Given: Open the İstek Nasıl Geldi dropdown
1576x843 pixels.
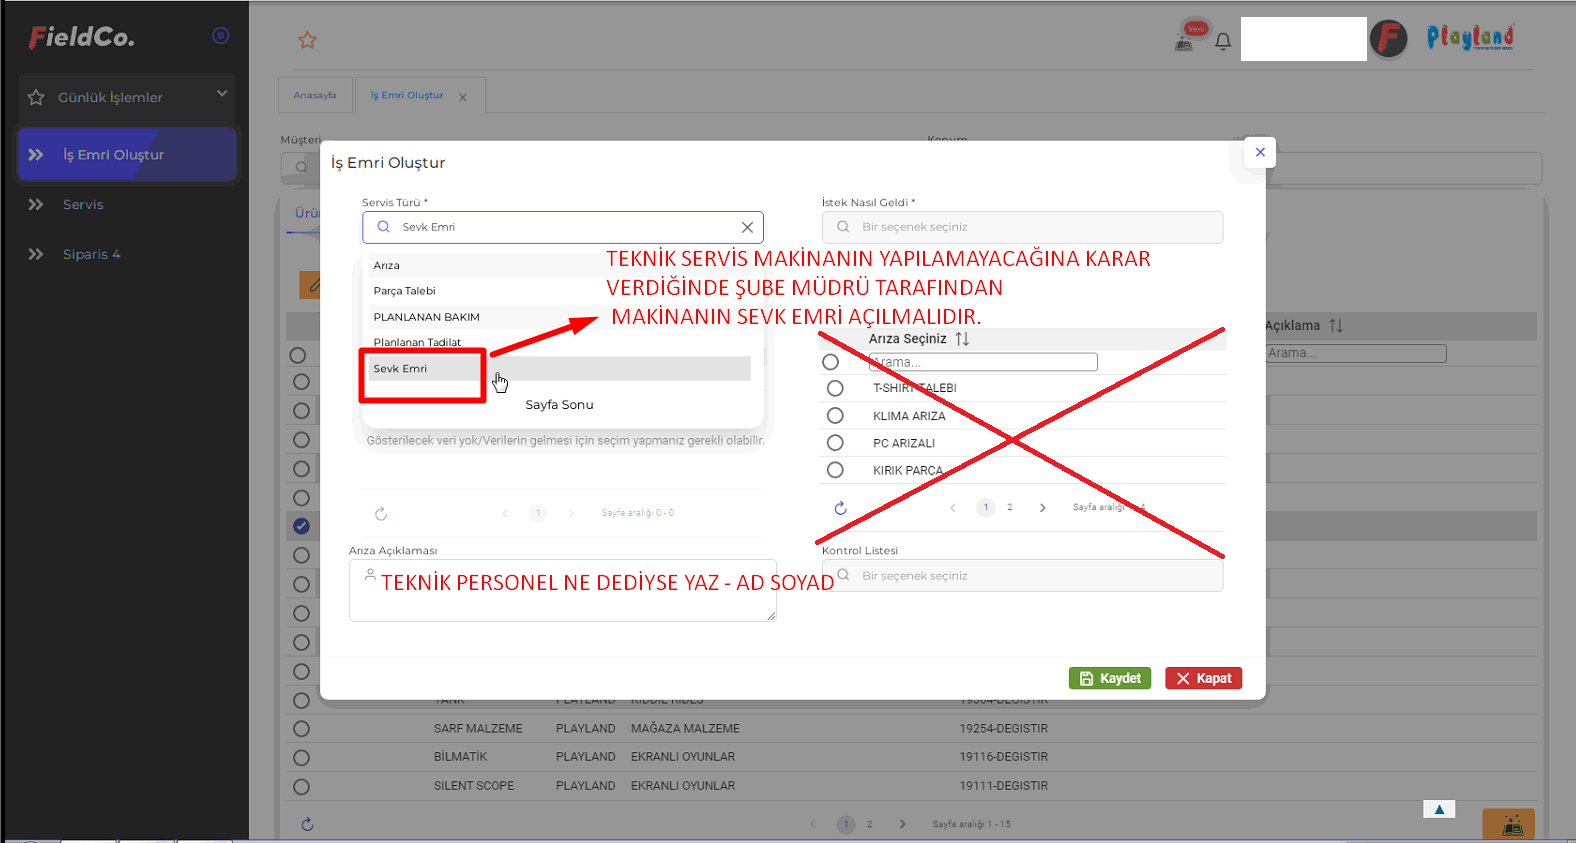Looking at the screenshot, I should (1022, 227).
